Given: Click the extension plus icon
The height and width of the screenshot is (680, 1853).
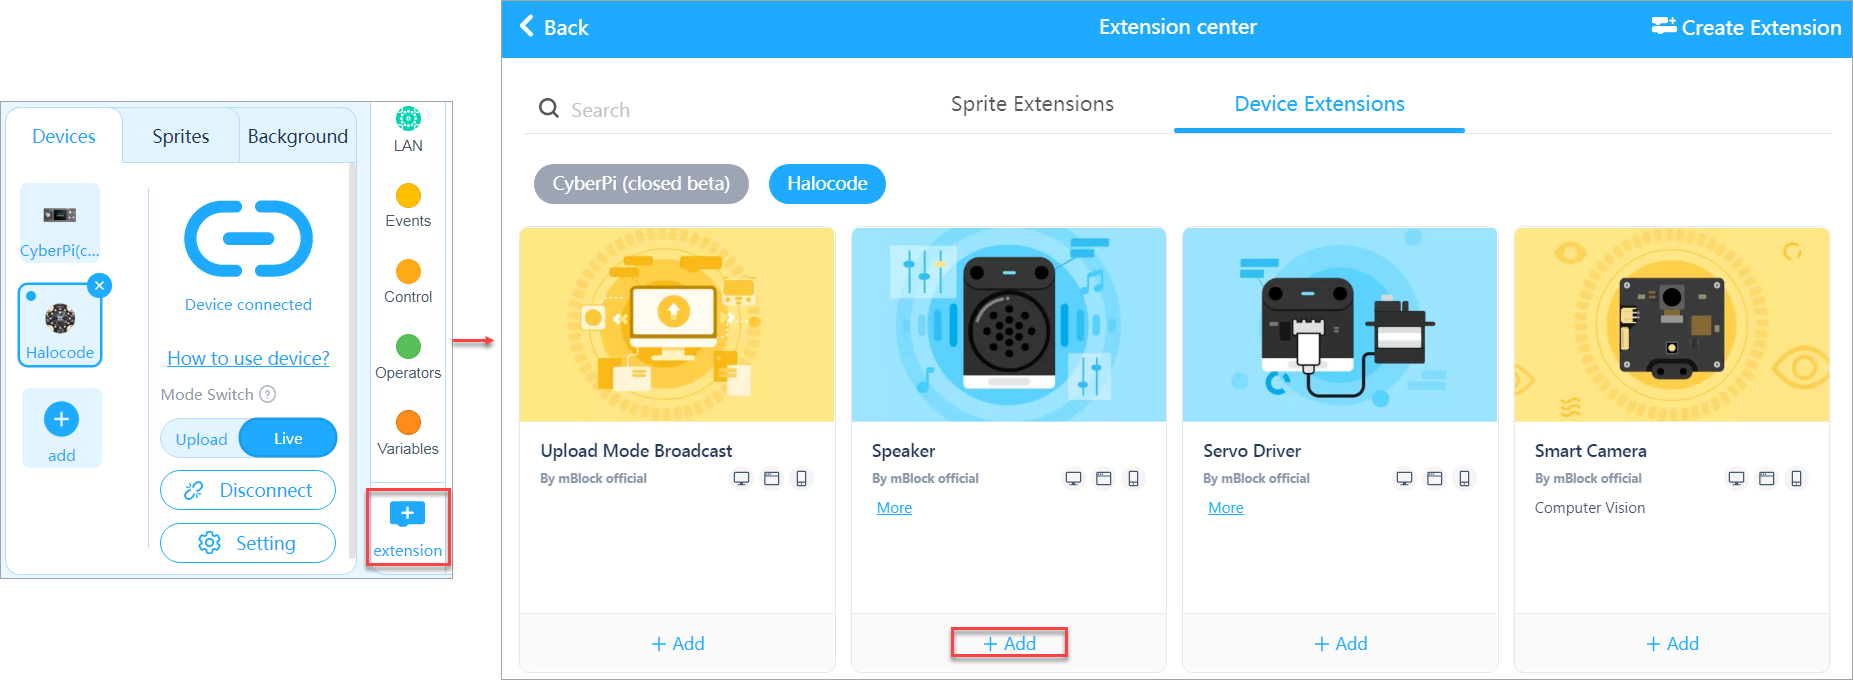Looking at the screenshot, I should pos(407,514).
